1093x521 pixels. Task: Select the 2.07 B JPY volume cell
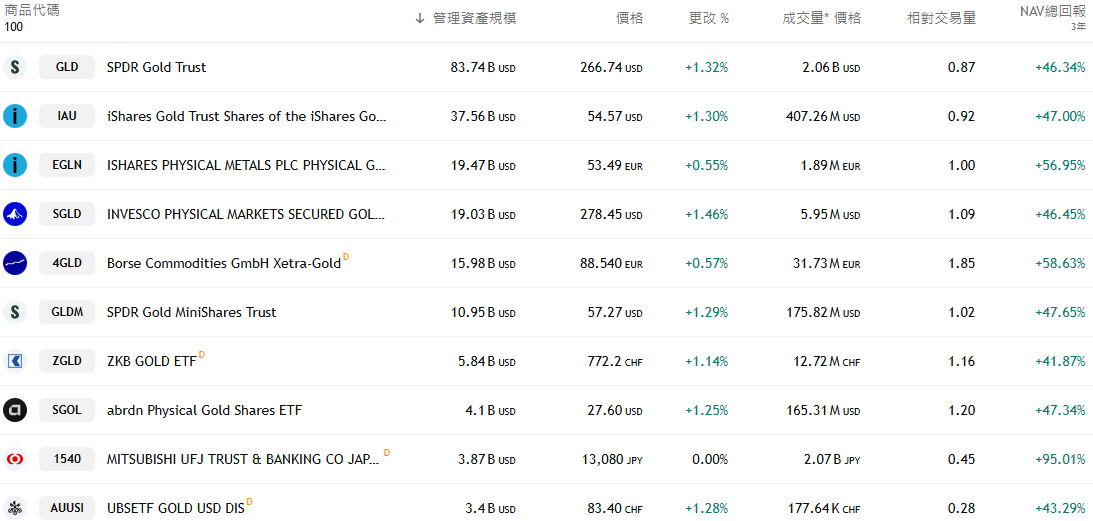coord(831,459)
